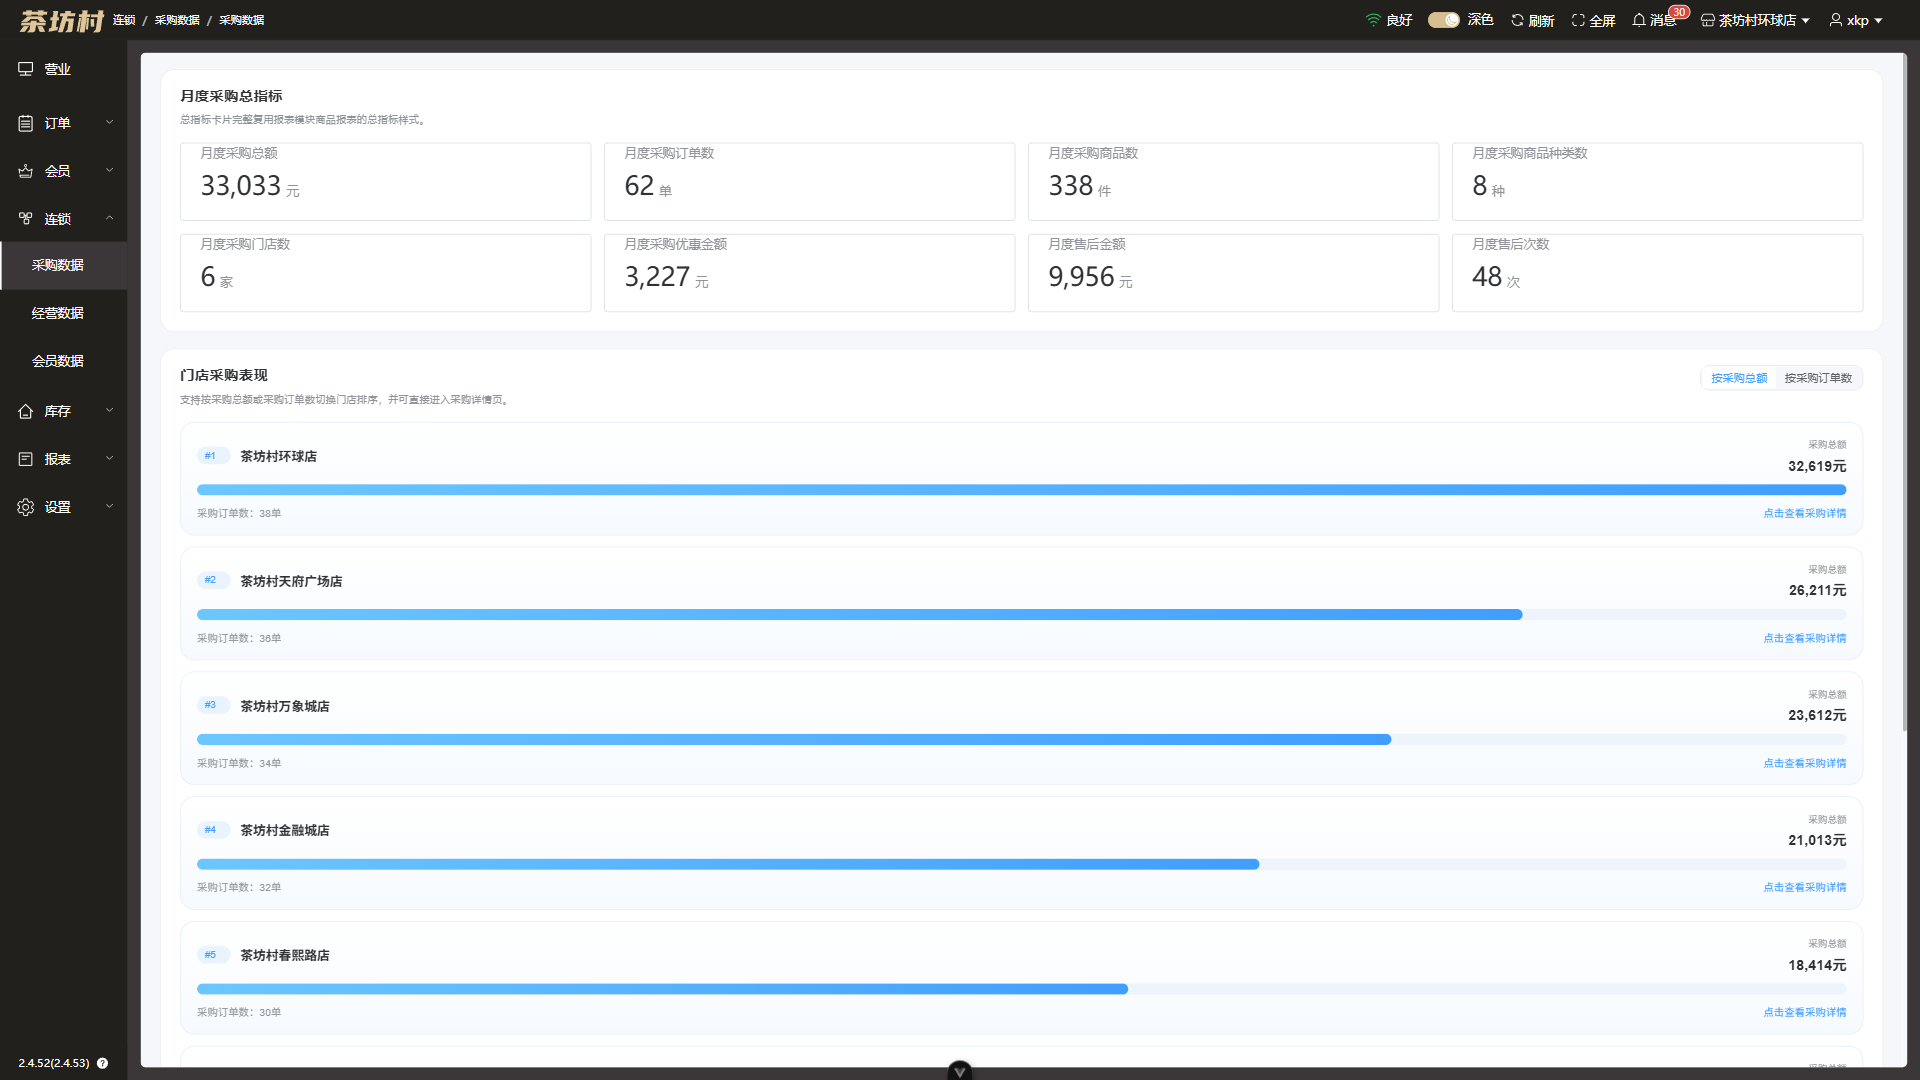Click the 门店采购表现 section heading

click(224, 375)
